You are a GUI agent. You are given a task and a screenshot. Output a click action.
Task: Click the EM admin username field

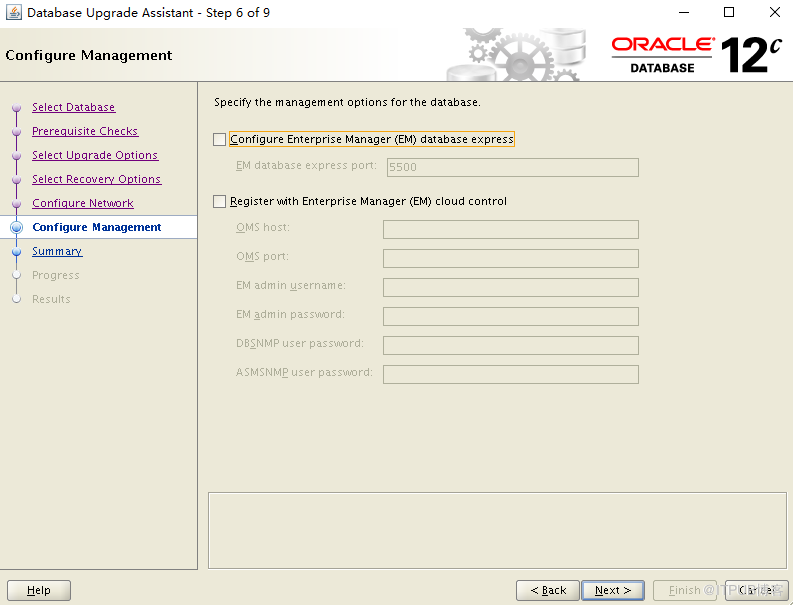coord(511,287)
